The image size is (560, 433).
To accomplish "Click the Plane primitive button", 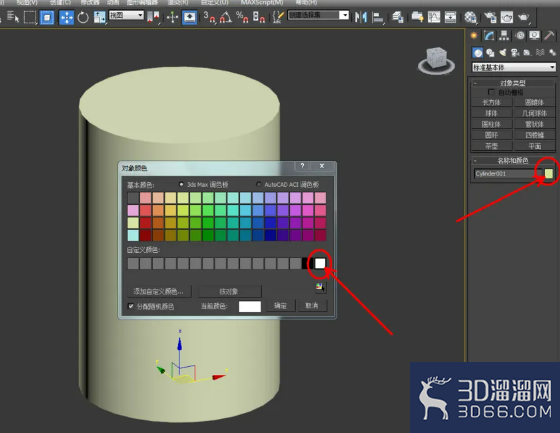I will coord(534,146).
